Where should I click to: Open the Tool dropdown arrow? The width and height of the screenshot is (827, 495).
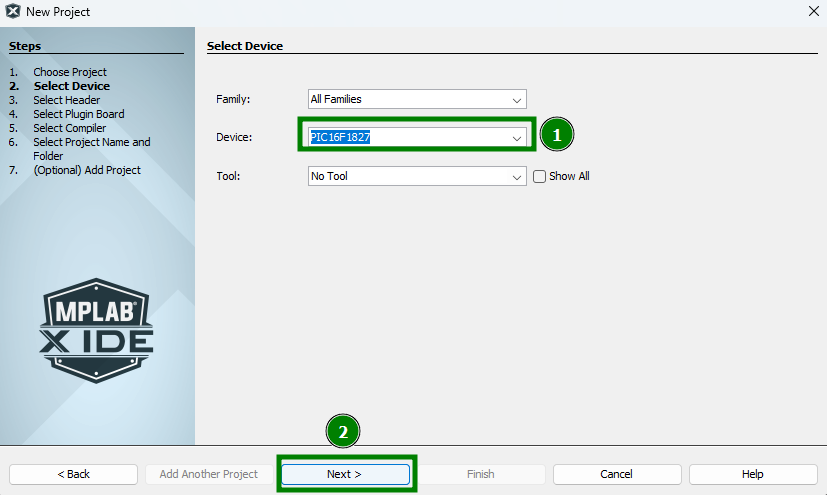[516, 177]
